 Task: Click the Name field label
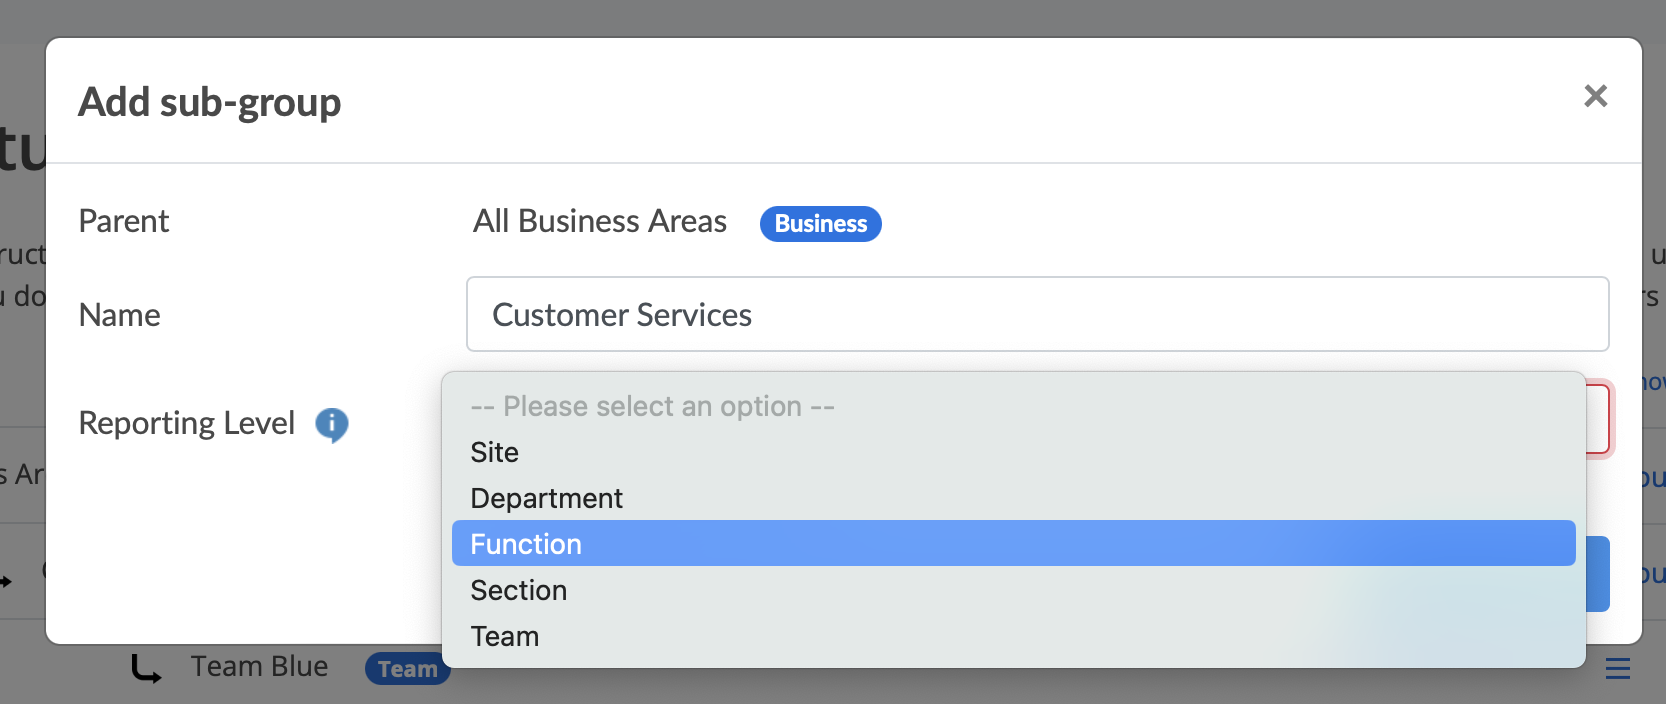tap(120, 316)
